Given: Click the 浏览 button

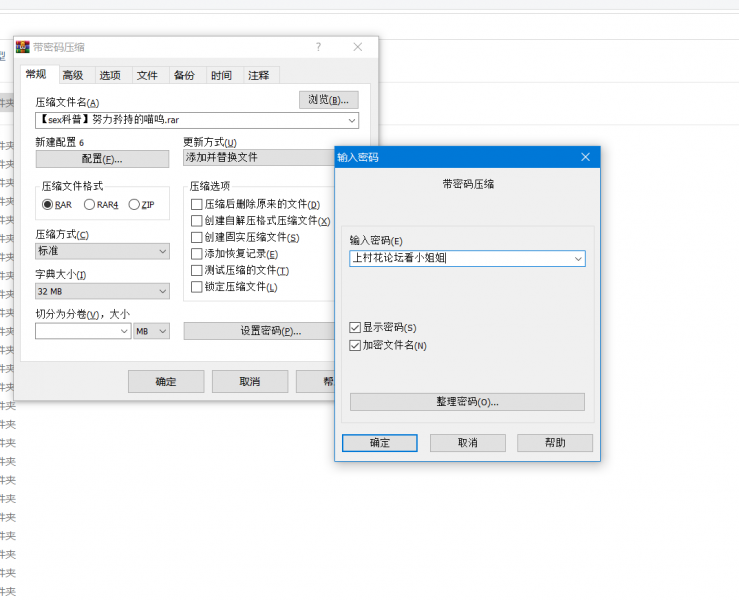Looking at the screenshot, I should click(x=328, y=100).
